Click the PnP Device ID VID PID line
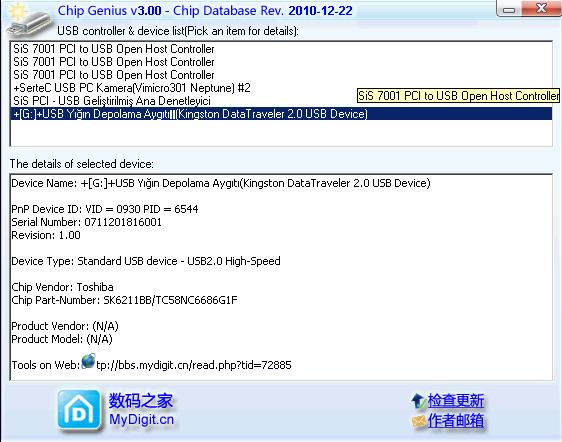 pos(105,209)
